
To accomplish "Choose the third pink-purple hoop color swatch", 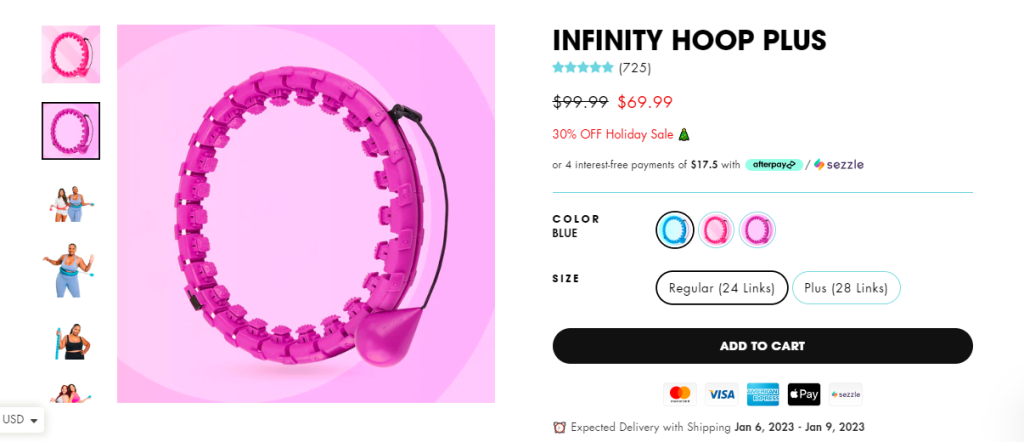I will click(x=757, y=230).
